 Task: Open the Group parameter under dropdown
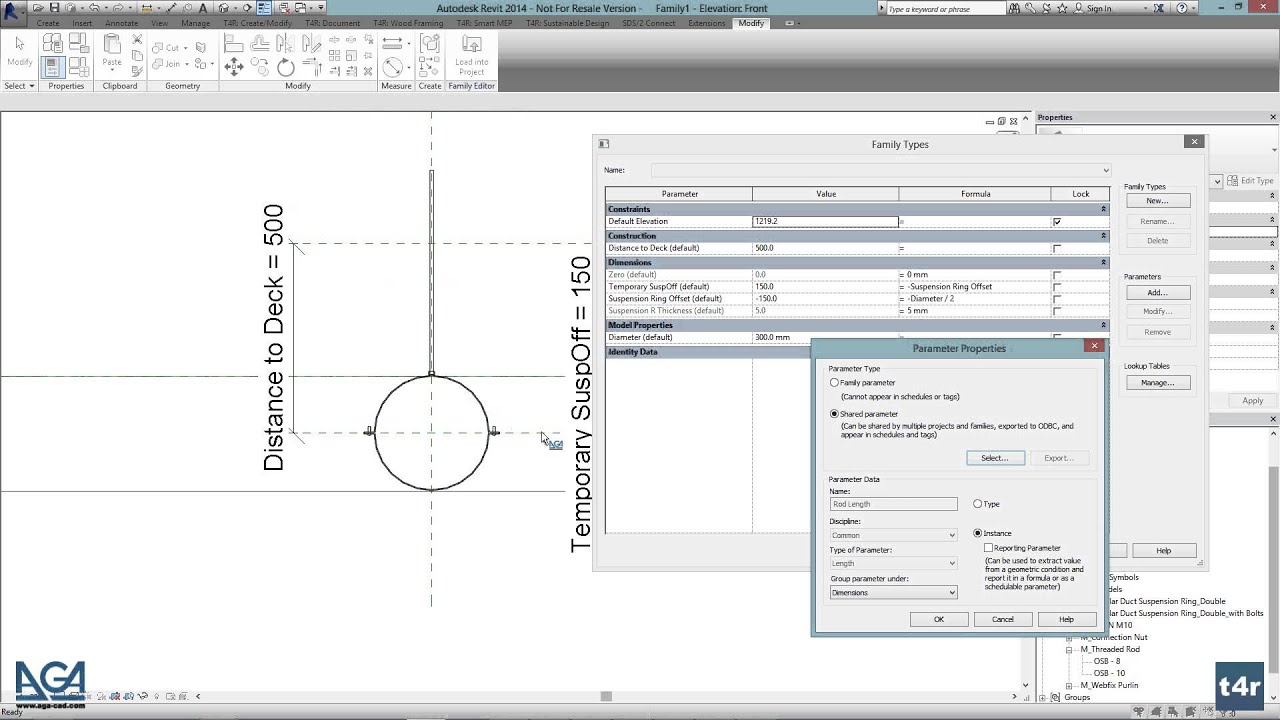[x=893, y=592]
